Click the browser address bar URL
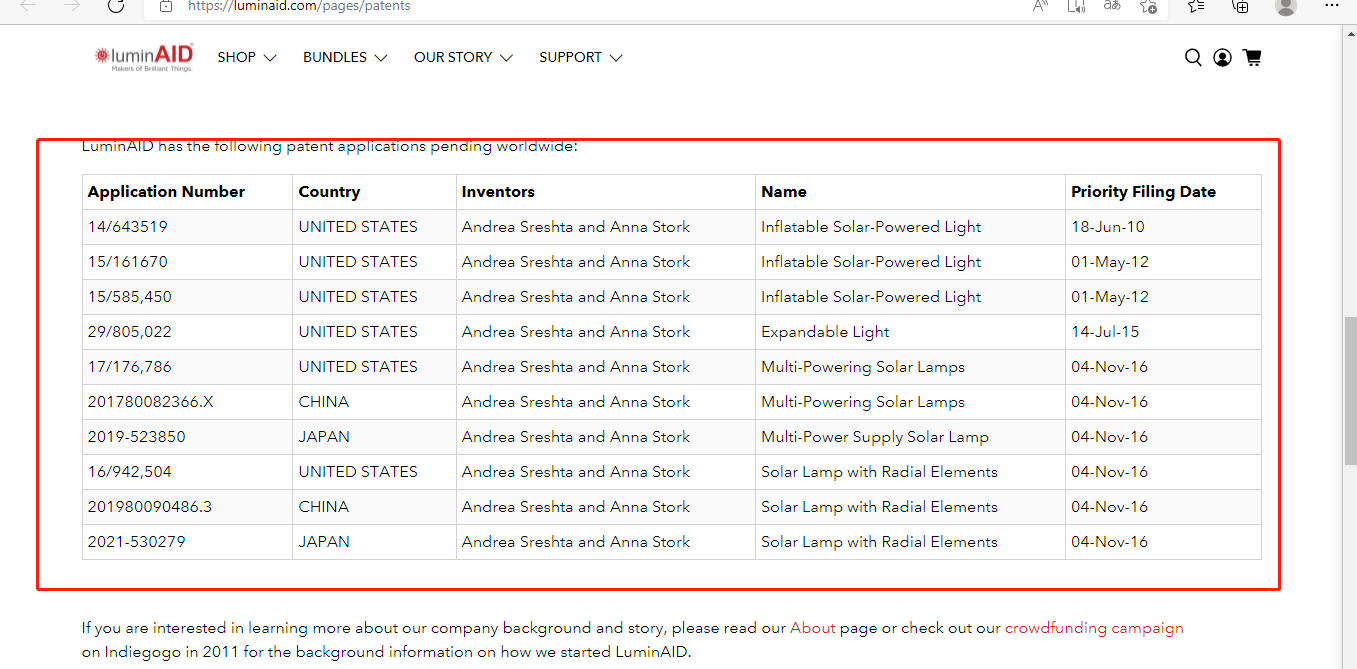This screenshot has width=1357, height=669. [x=299, y=6]
